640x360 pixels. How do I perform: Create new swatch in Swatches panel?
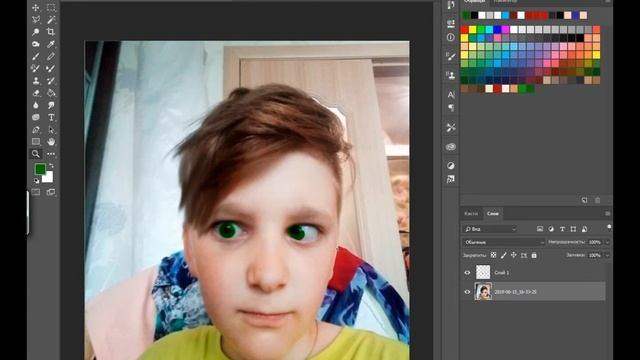pyautogui.click(x=584, y=200)
